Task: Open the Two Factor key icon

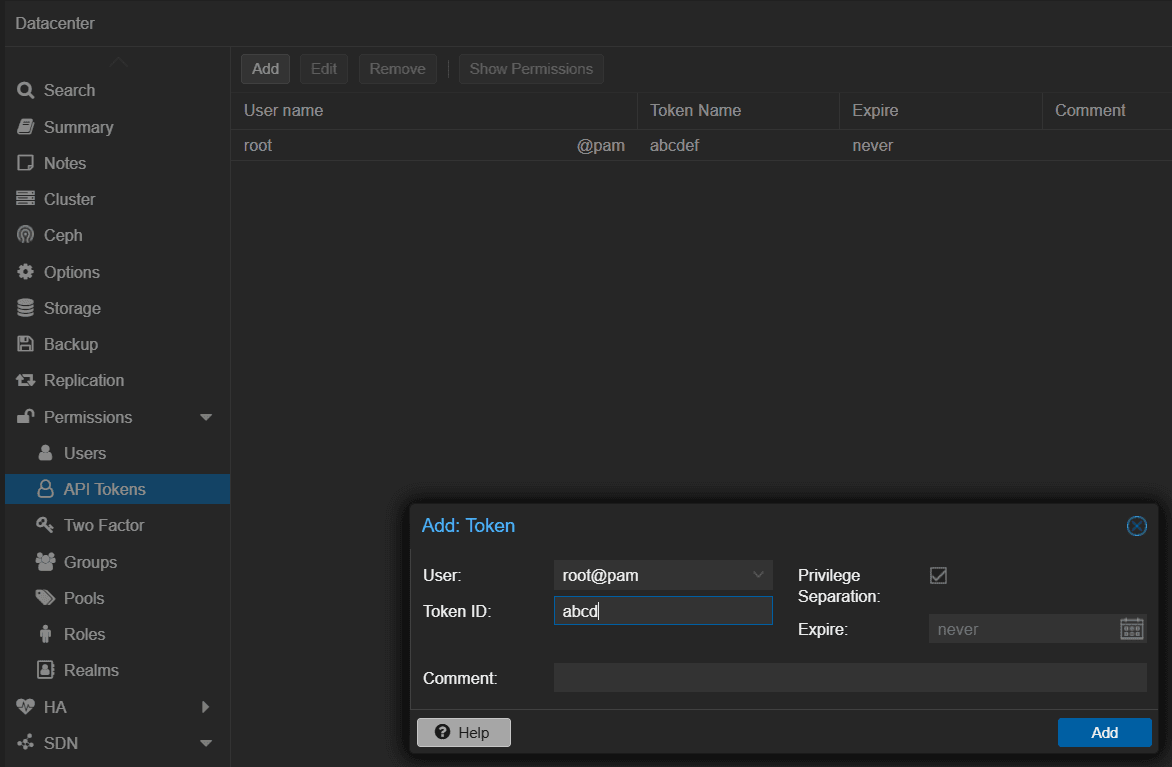Action: tap(44, 525)
